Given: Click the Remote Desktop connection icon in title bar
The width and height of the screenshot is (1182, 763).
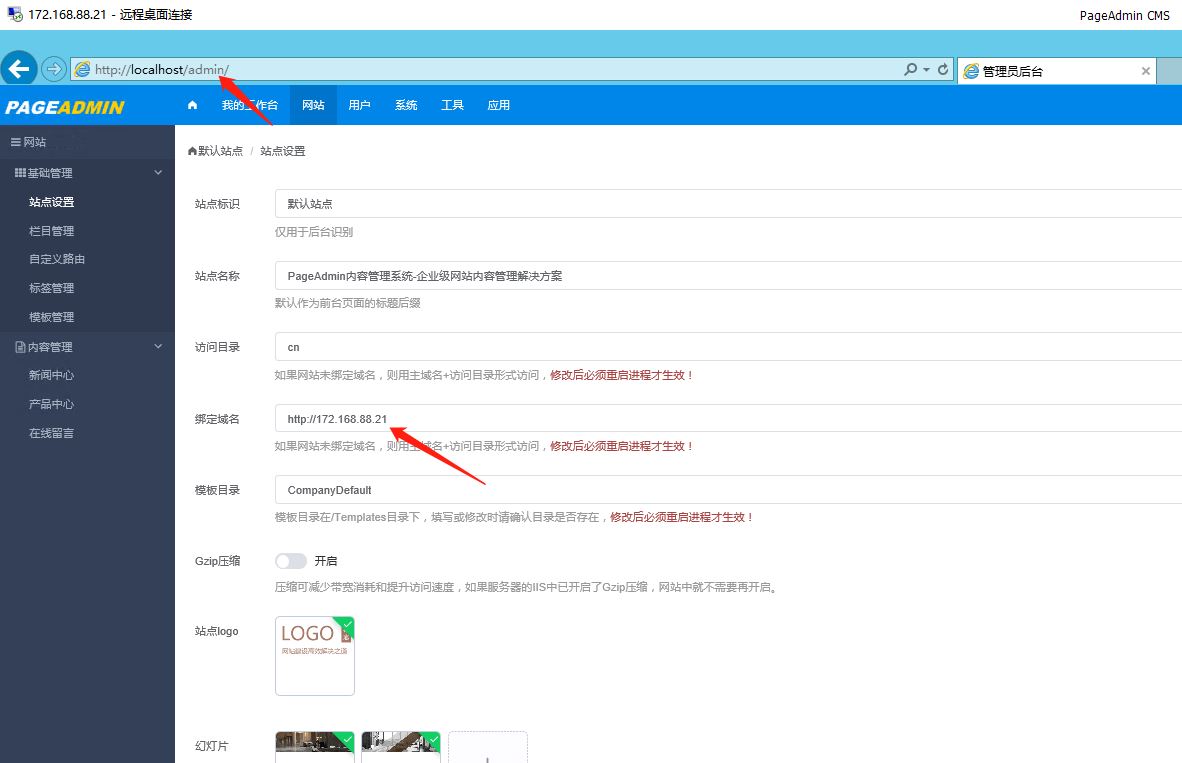Looking at the screenshot, I should (14, 14).
